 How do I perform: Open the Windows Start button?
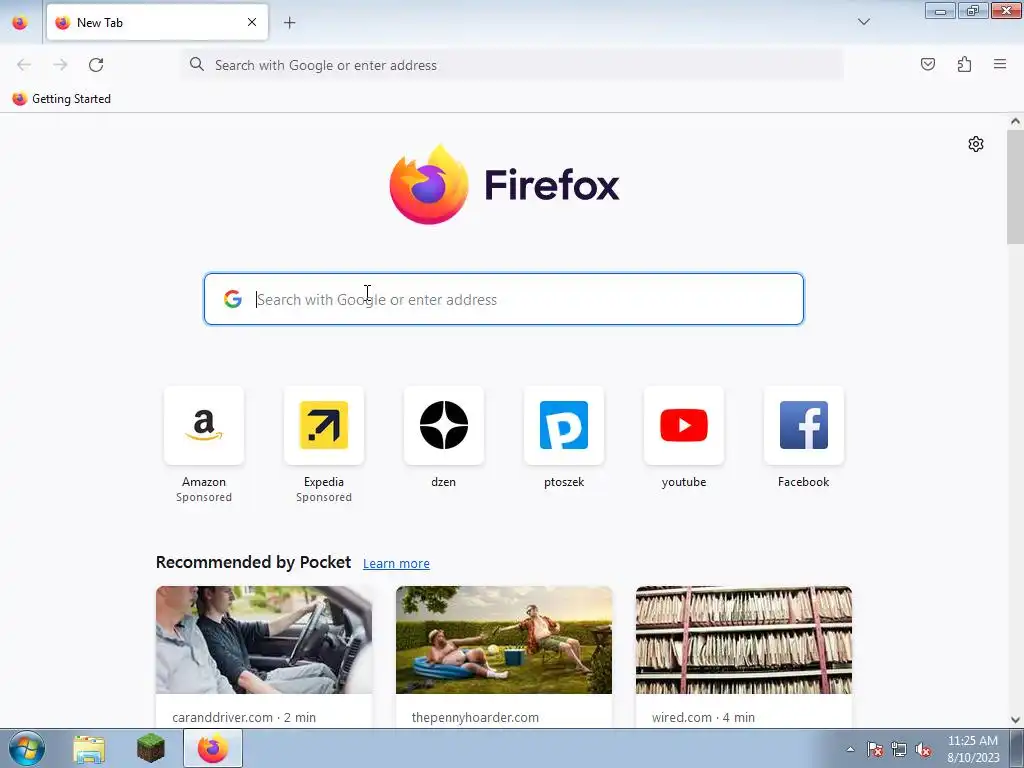point(27,748)
